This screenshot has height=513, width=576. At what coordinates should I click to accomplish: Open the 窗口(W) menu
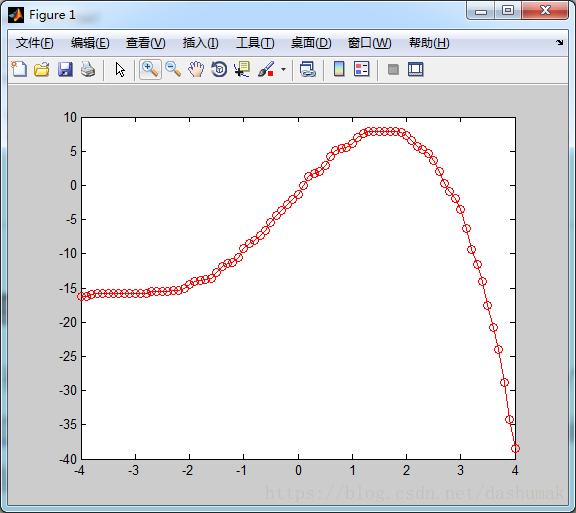(x=369, y=43)
